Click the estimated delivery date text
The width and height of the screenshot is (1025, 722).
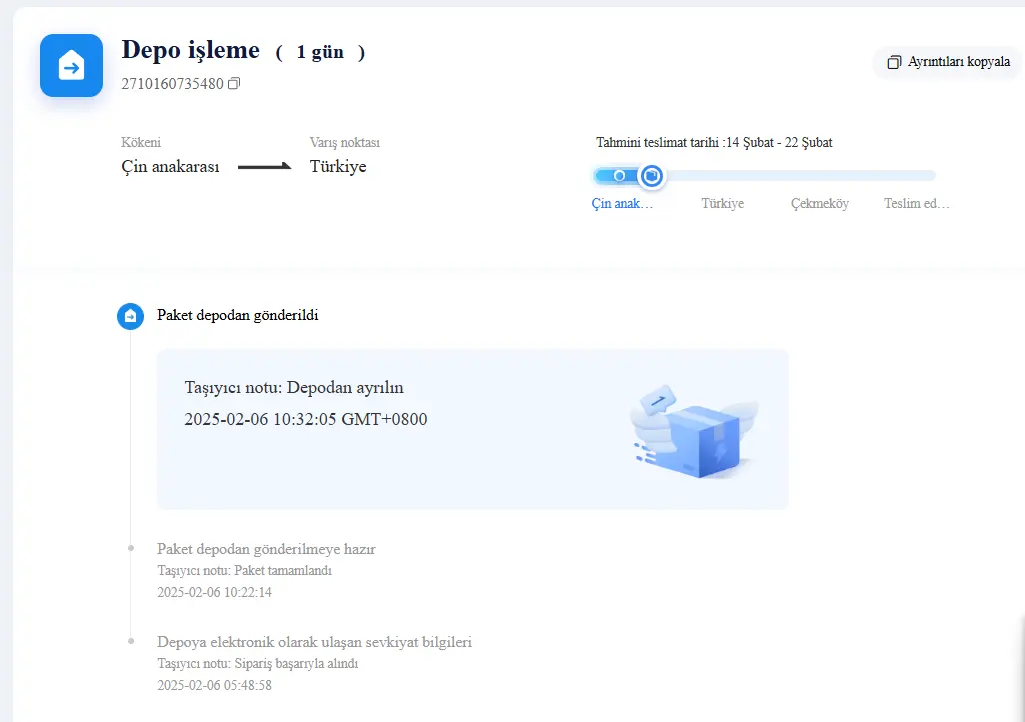(x=714, y=143)
